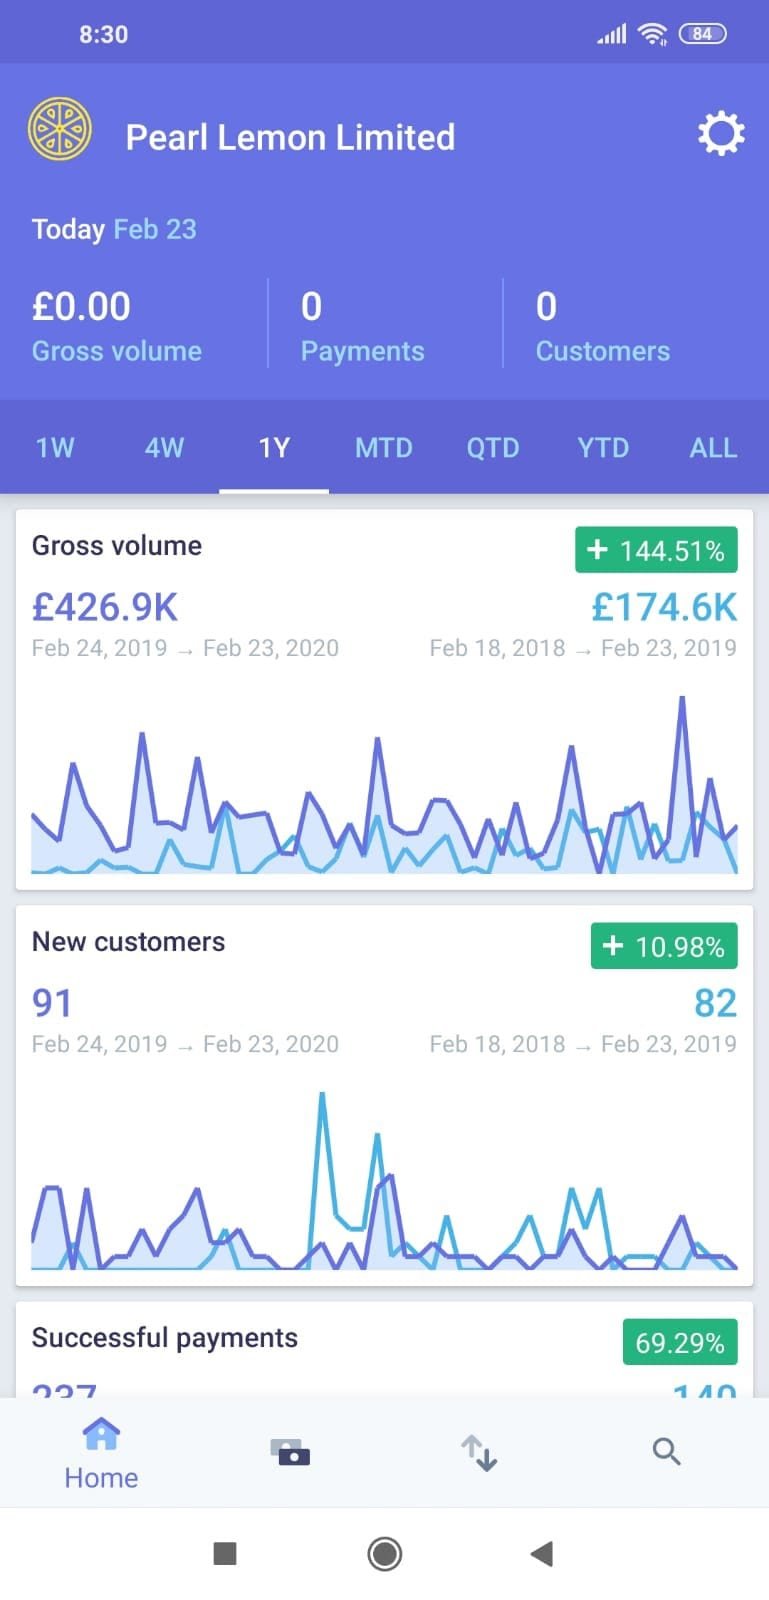This screenshot has width=769, height=1600.
Task: Tap the 69.29% badge on Successful payments
Action: [x=680, y=1342]
